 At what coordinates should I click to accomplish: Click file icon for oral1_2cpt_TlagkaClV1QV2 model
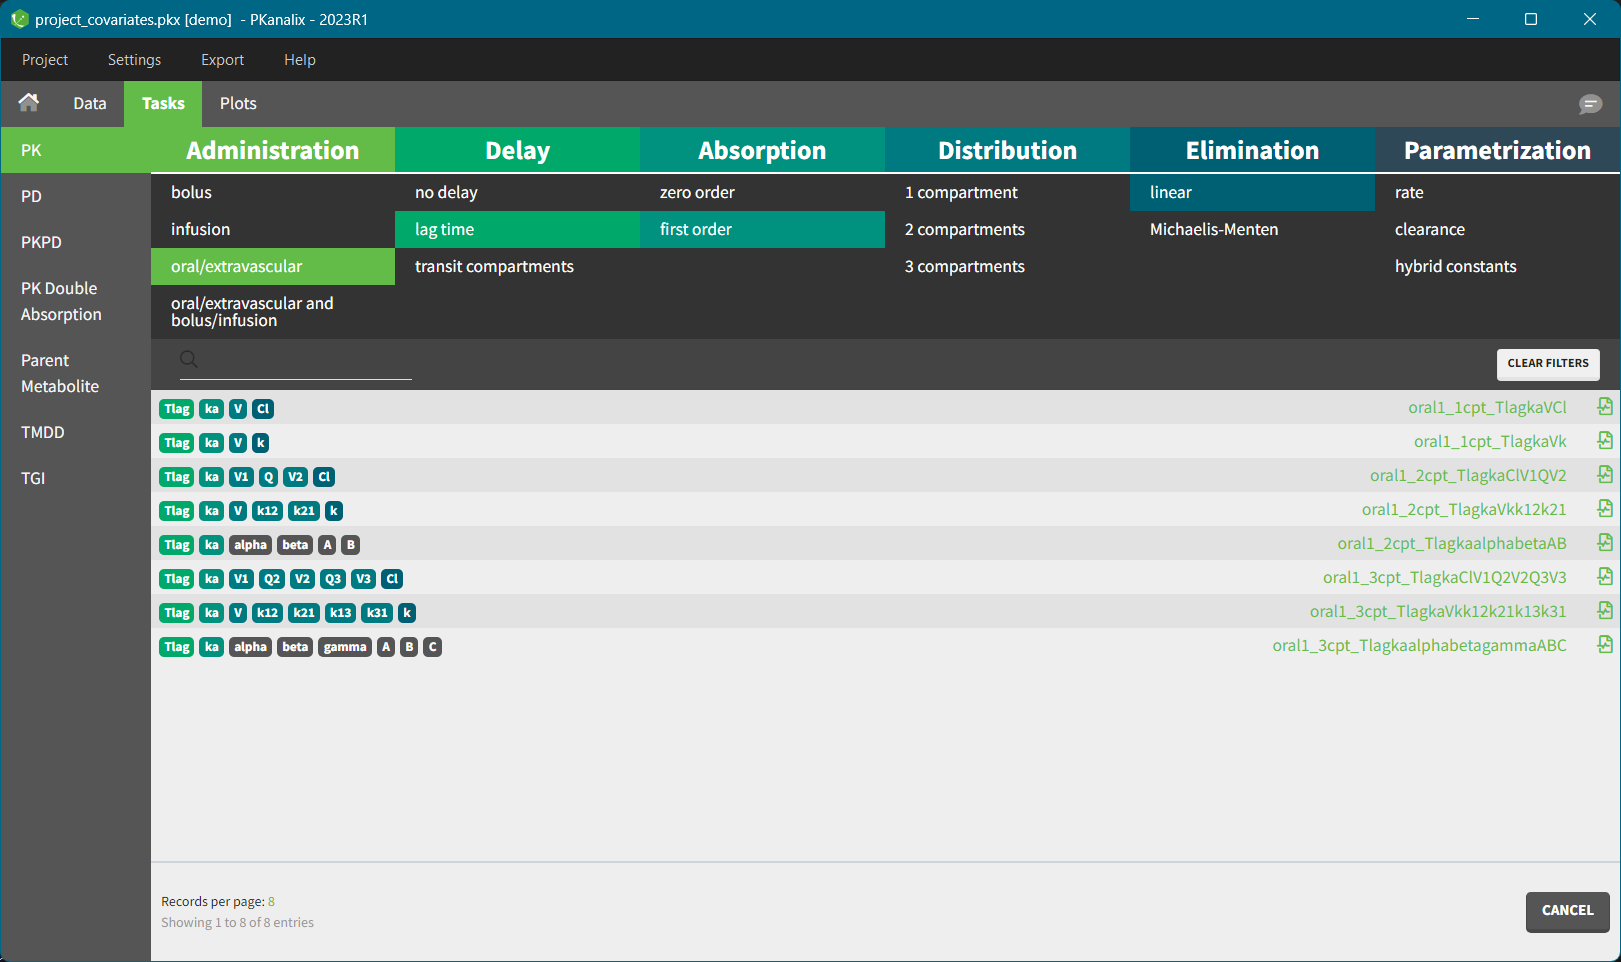(1604, 475)
